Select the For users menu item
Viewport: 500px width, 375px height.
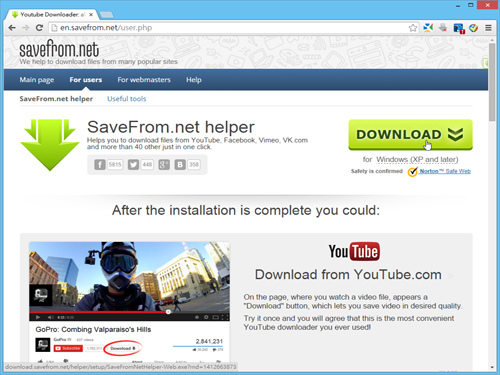(86, 80)
